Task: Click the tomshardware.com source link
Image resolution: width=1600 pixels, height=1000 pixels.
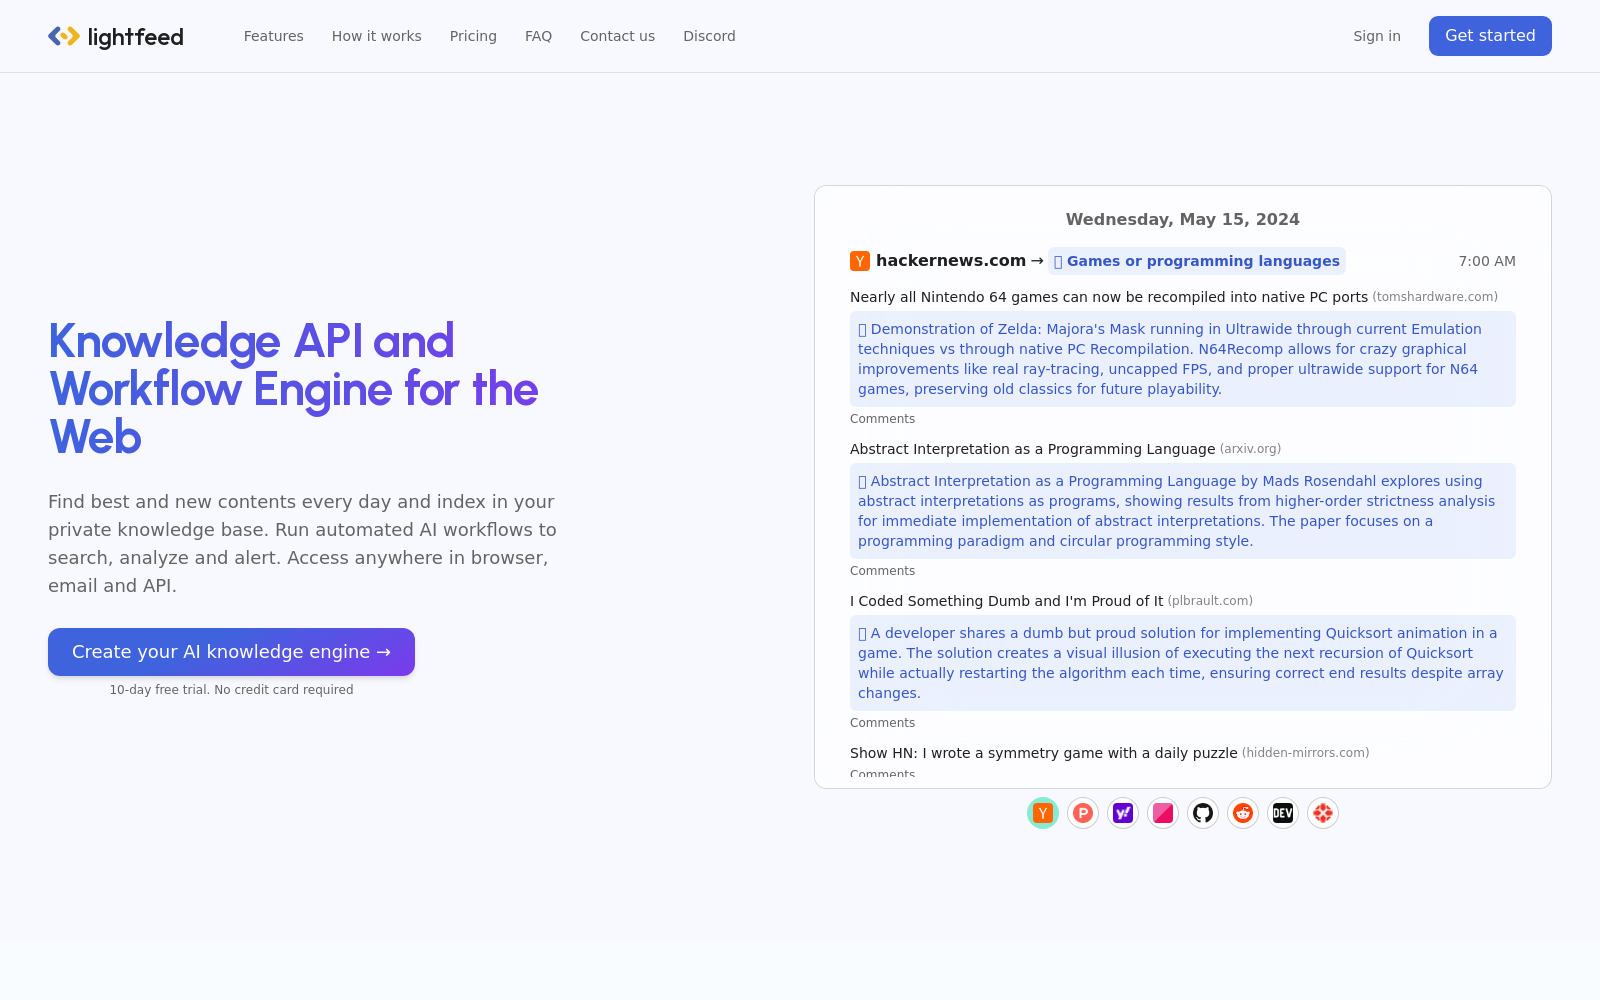Action: [1436, 297]
